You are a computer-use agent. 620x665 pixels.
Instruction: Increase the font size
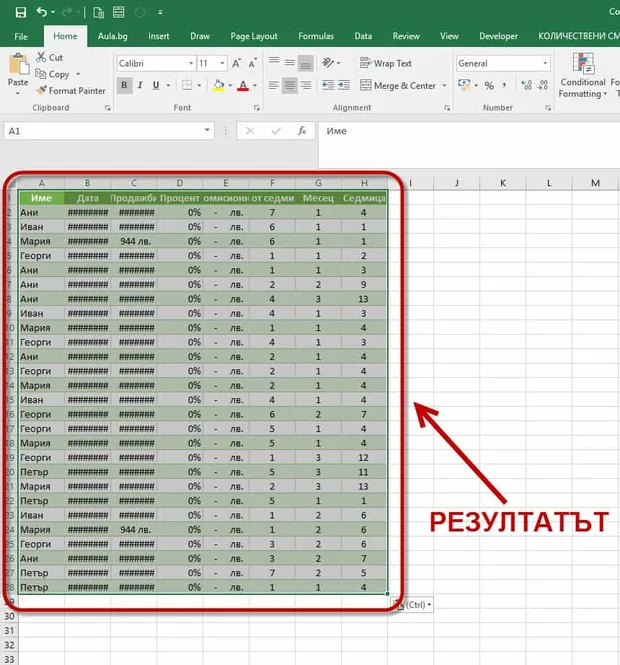point(237,63)
